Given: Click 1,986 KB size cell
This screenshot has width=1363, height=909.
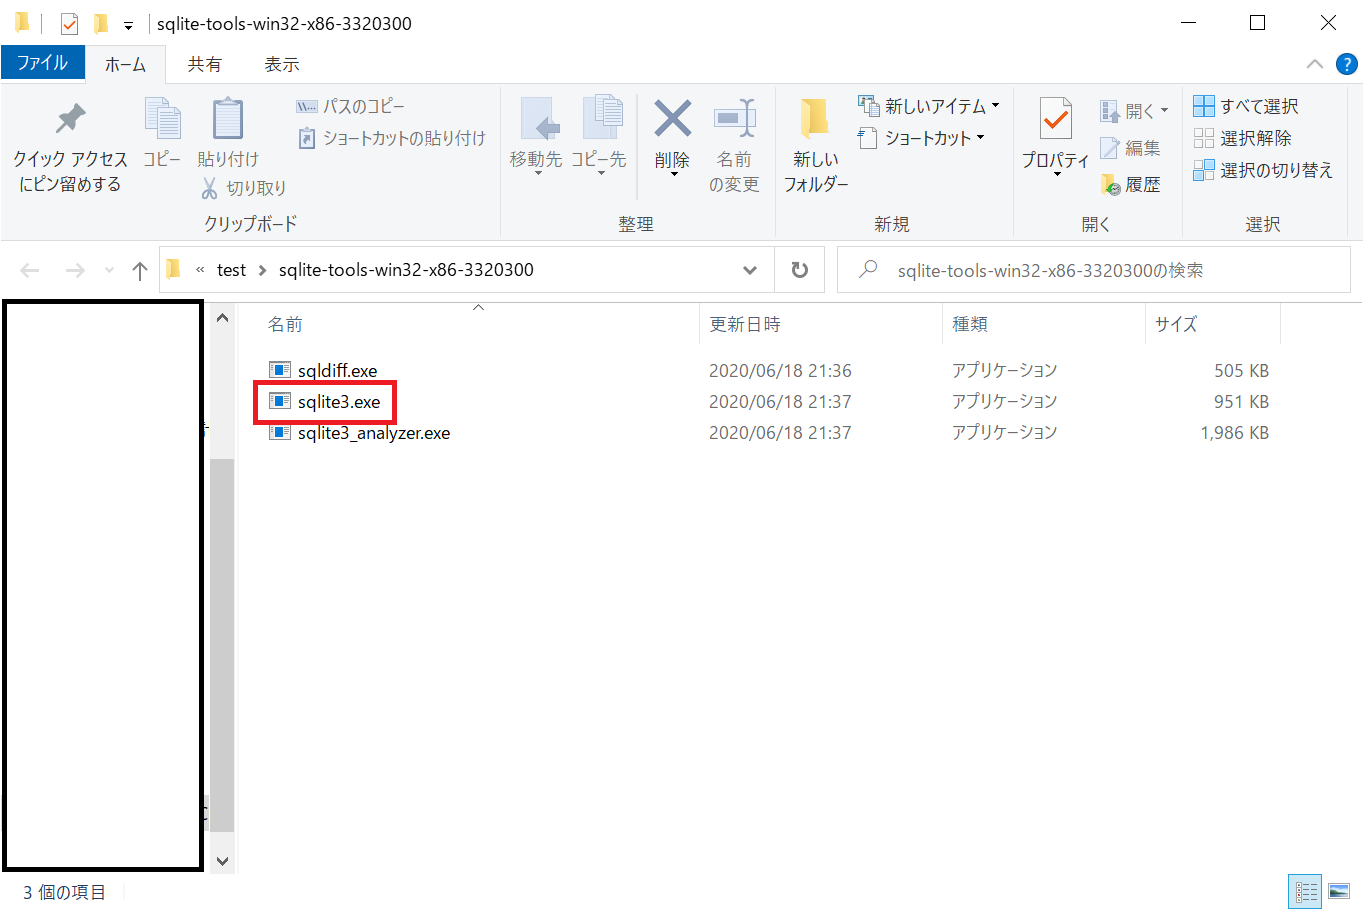Looking at the screenshot, I should click(x=1235, y=433).
